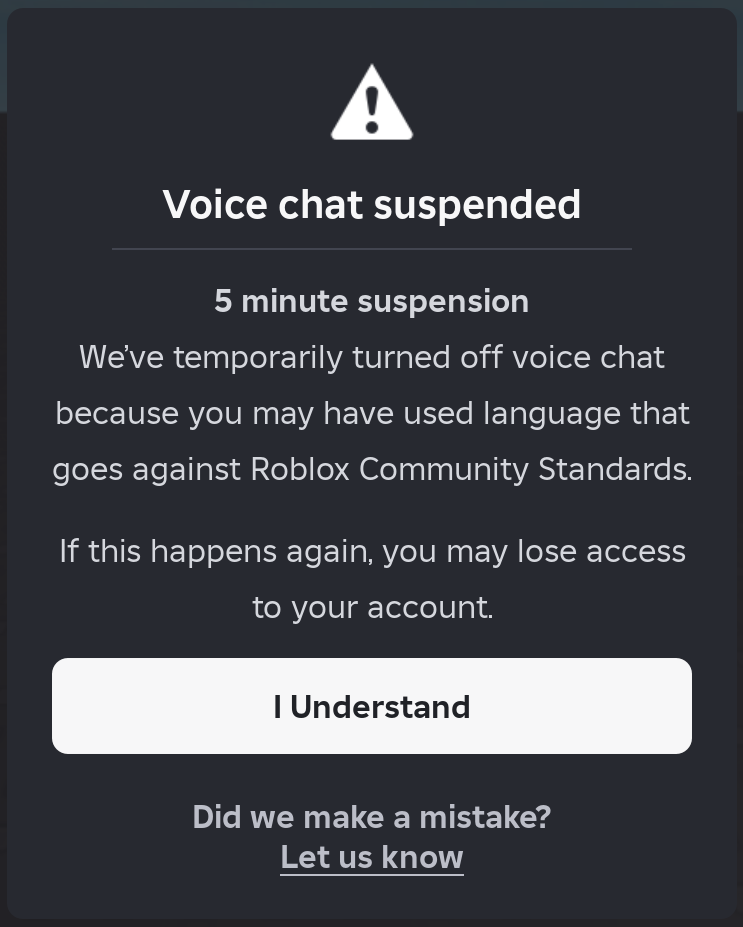This screenshot has height=927, width=743.
Task: Click the Voice chat suspended heading
Action: tap(372, 205)
